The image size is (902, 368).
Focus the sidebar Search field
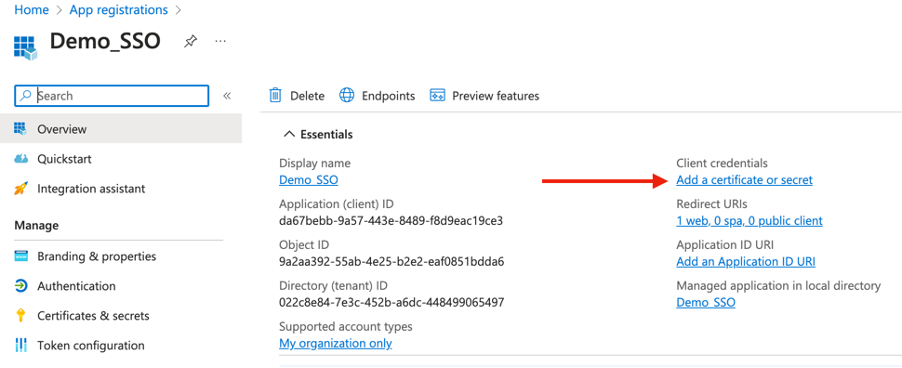point(112,96)
